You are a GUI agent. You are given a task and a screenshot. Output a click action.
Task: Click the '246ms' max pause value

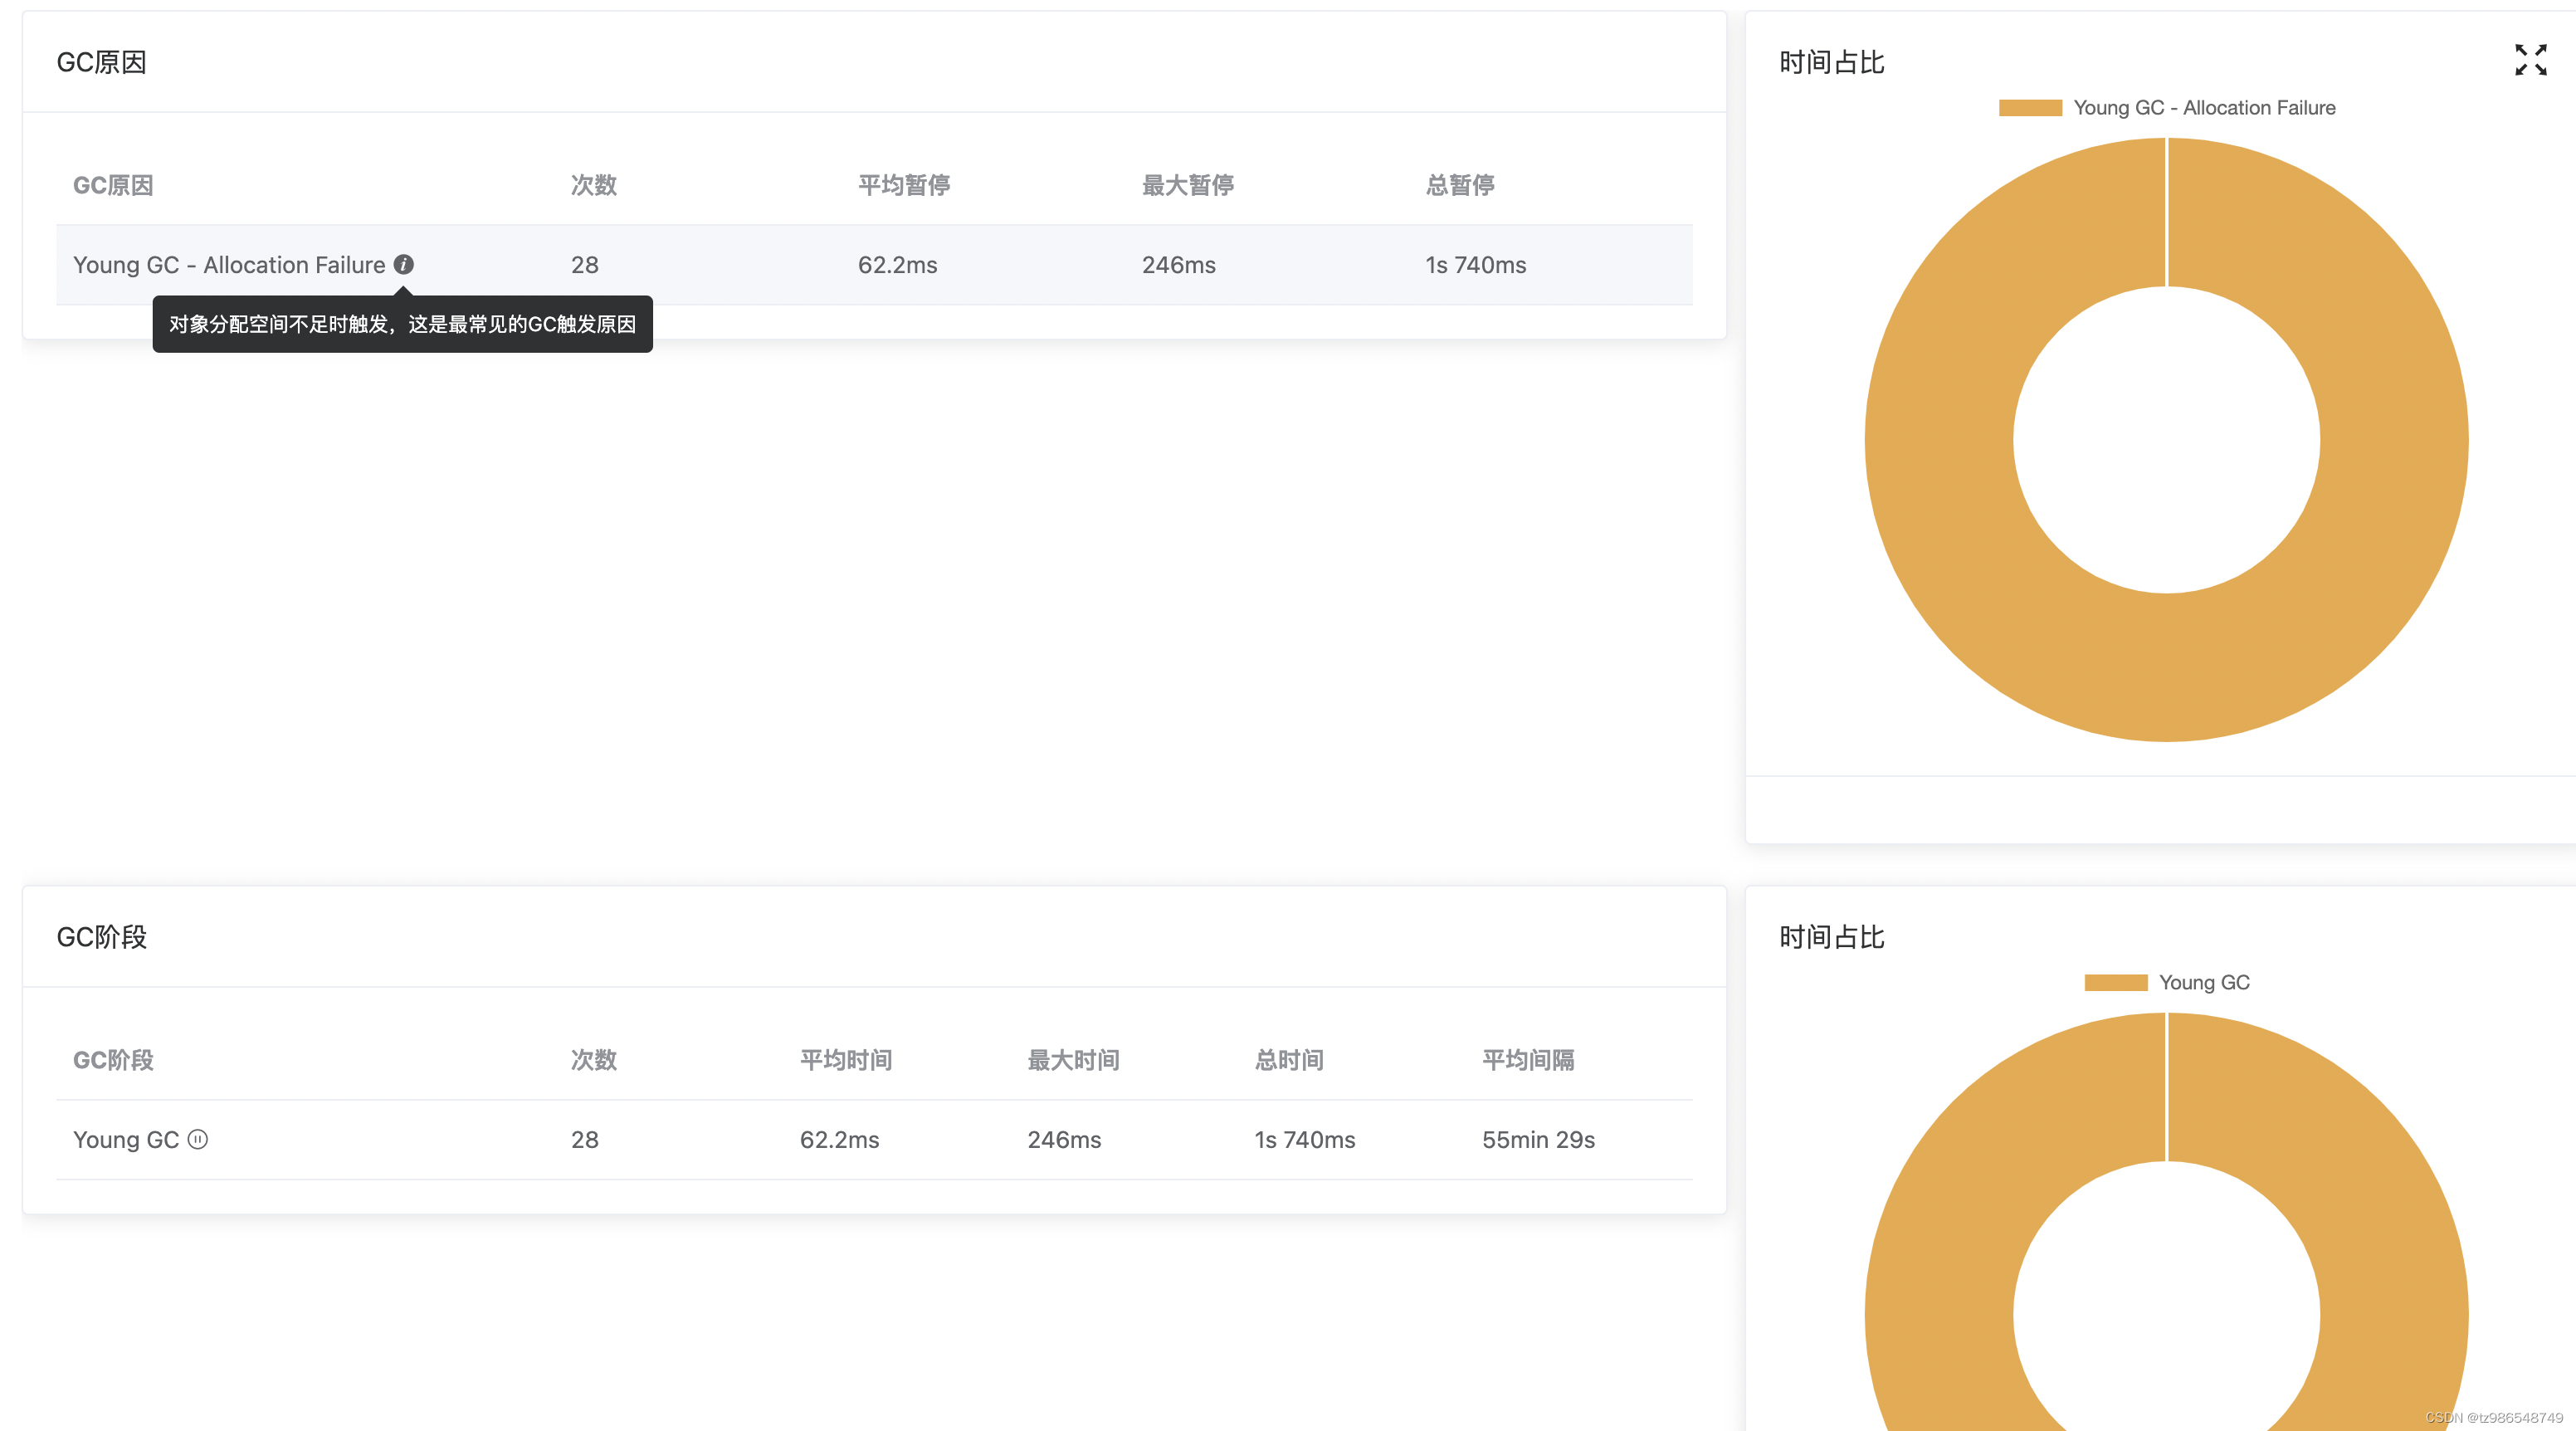(x=1179, y=265)
